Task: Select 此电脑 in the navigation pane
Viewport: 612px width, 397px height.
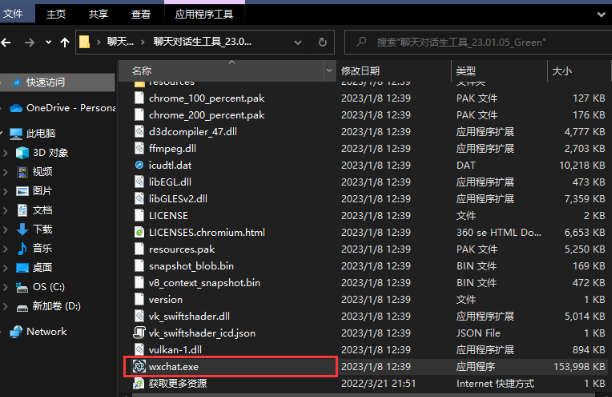Action: pyautogui.click(x=41, y=134)
